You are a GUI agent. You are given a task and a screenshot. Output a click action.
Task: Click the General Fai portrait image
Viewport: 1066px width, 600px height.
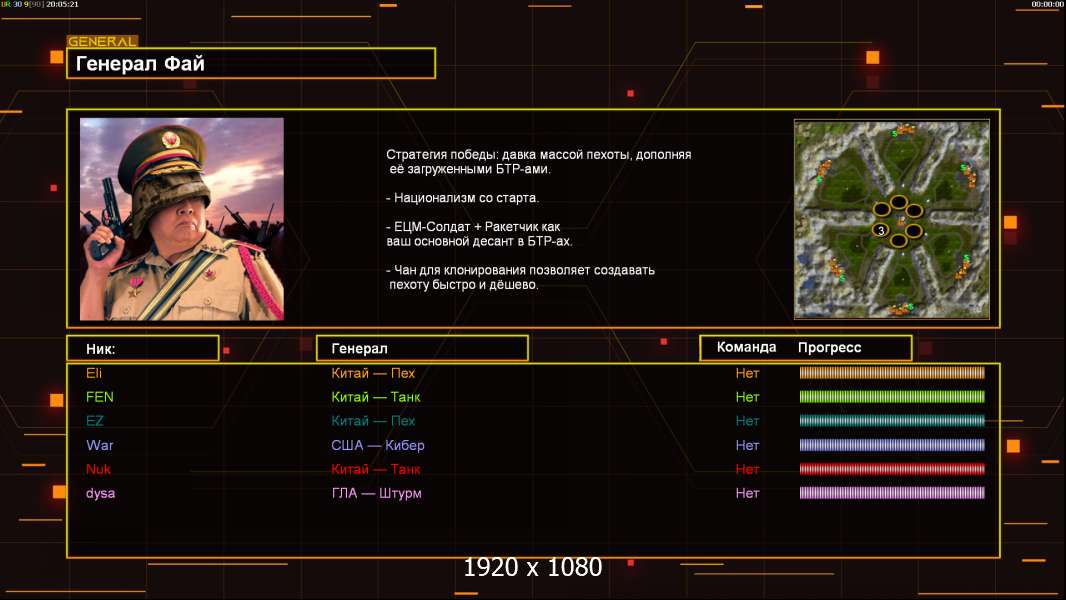pos(182,219)
